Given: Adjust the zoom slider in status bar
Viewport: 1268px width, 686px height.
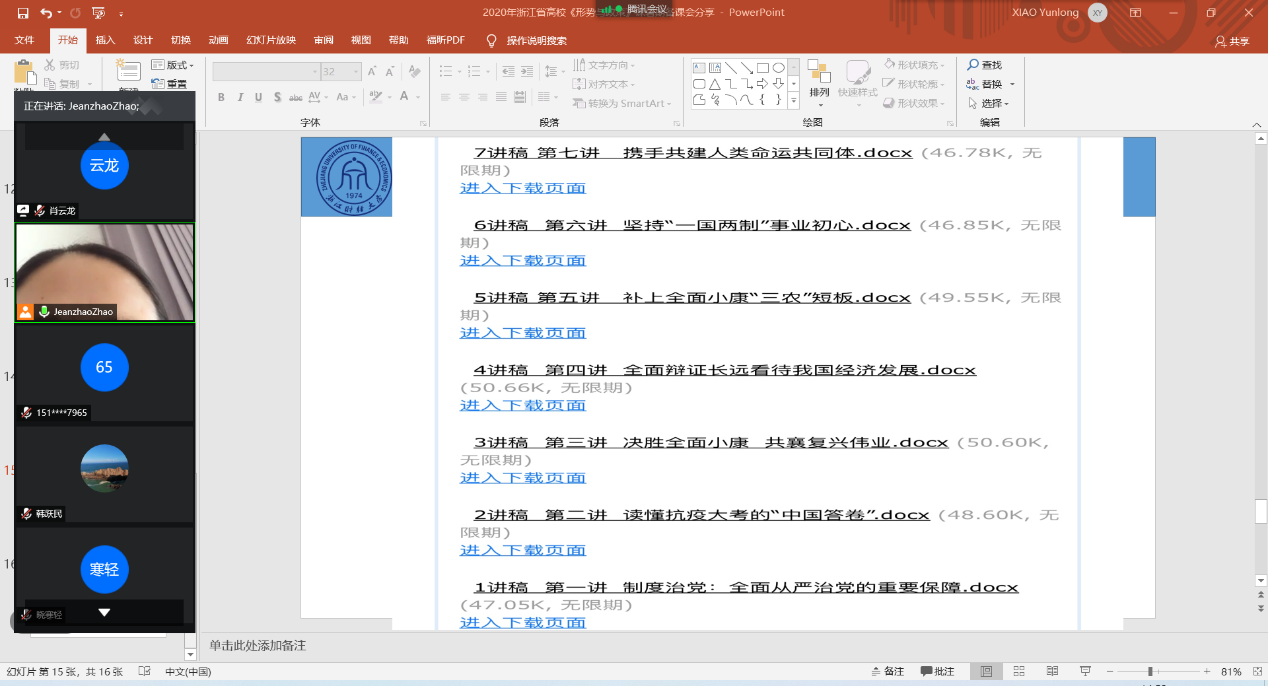Looking at the screenshot, I should coord(1150,671).
